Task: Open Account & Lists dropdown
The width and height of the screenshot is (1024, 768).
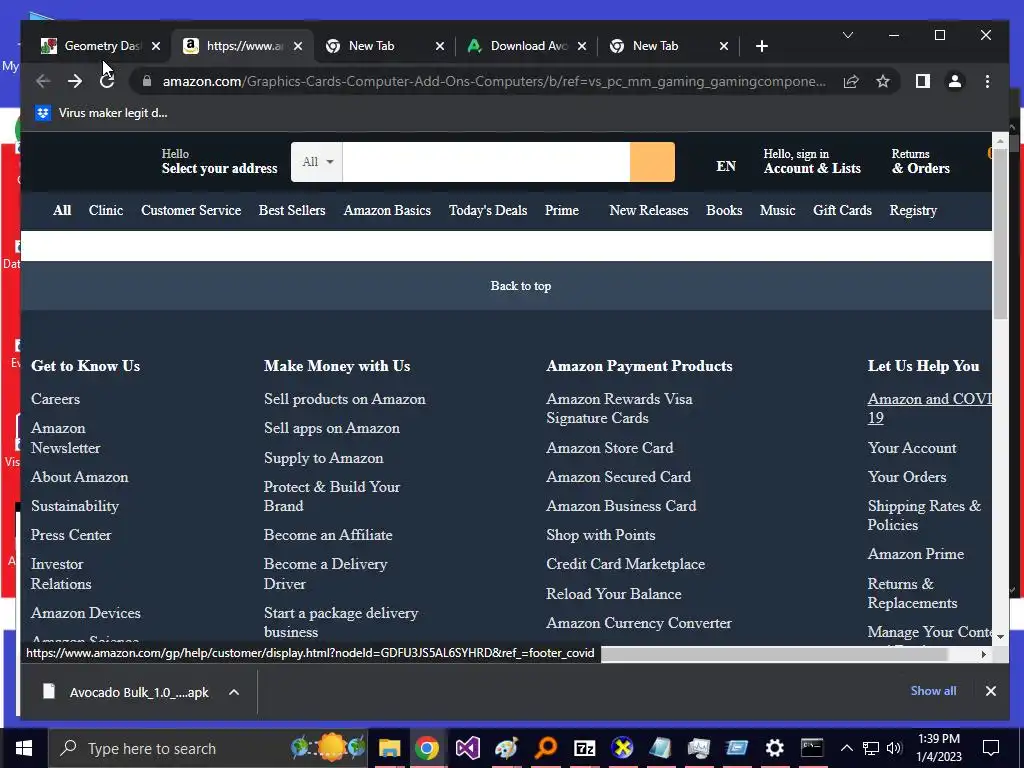Action: point(812,161)
